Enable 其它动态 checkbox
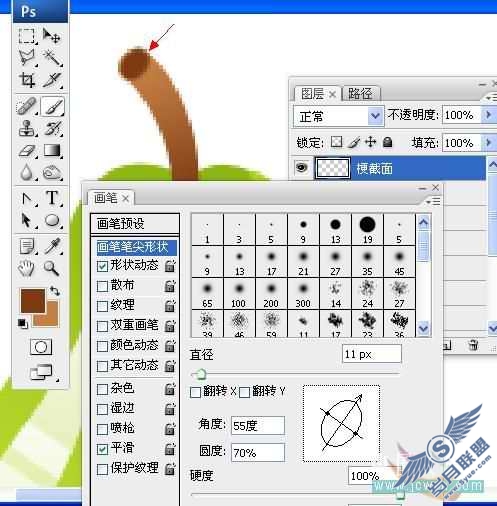Viewport: 497px width, 506px height. [x=102, y=366]
